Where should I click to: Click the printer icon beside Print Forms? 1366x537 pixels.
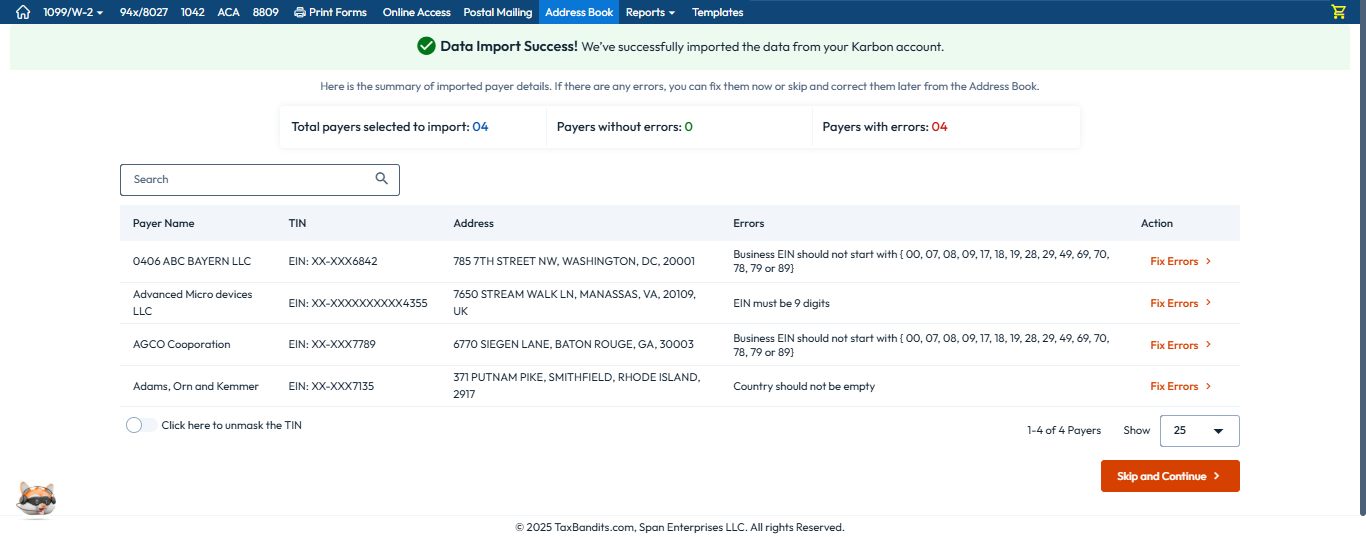[299, 12]
